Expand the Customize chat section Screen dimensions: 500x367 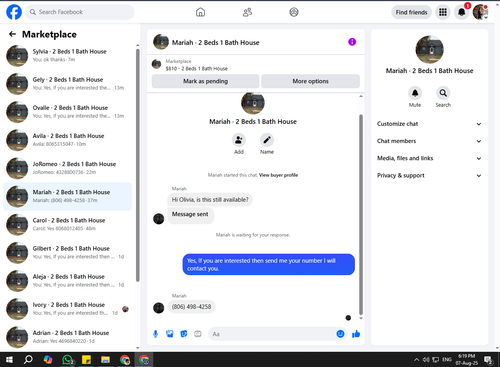point(429,124)
